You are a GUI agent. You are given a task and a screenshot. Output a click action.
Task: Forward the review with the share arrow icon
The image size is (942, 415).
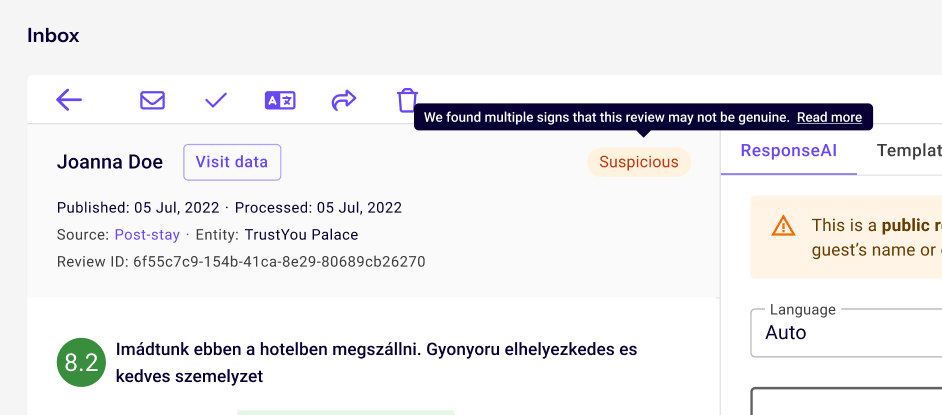(x=344, y=100)
